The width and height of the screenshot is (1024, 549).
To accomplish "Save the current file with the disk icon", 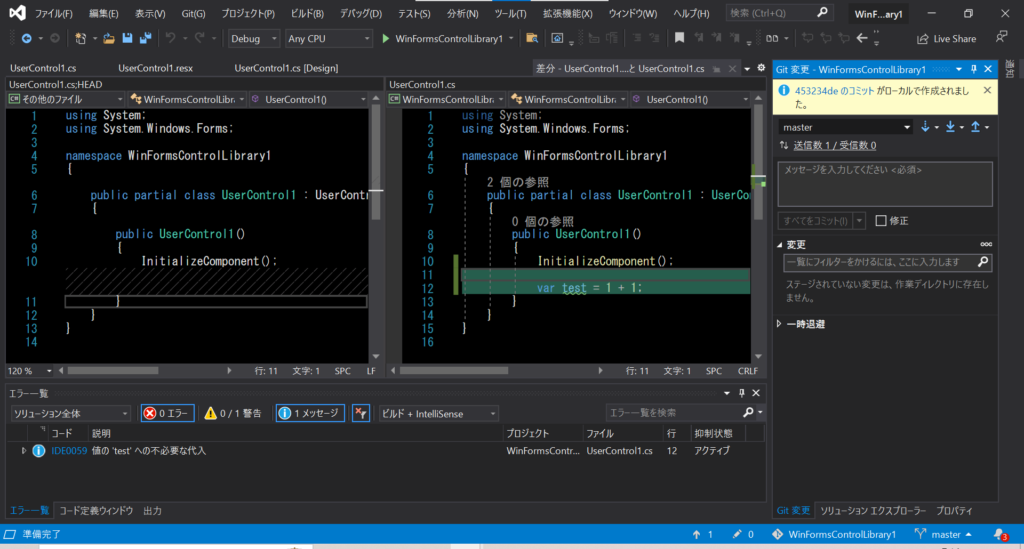I will 127,39.
